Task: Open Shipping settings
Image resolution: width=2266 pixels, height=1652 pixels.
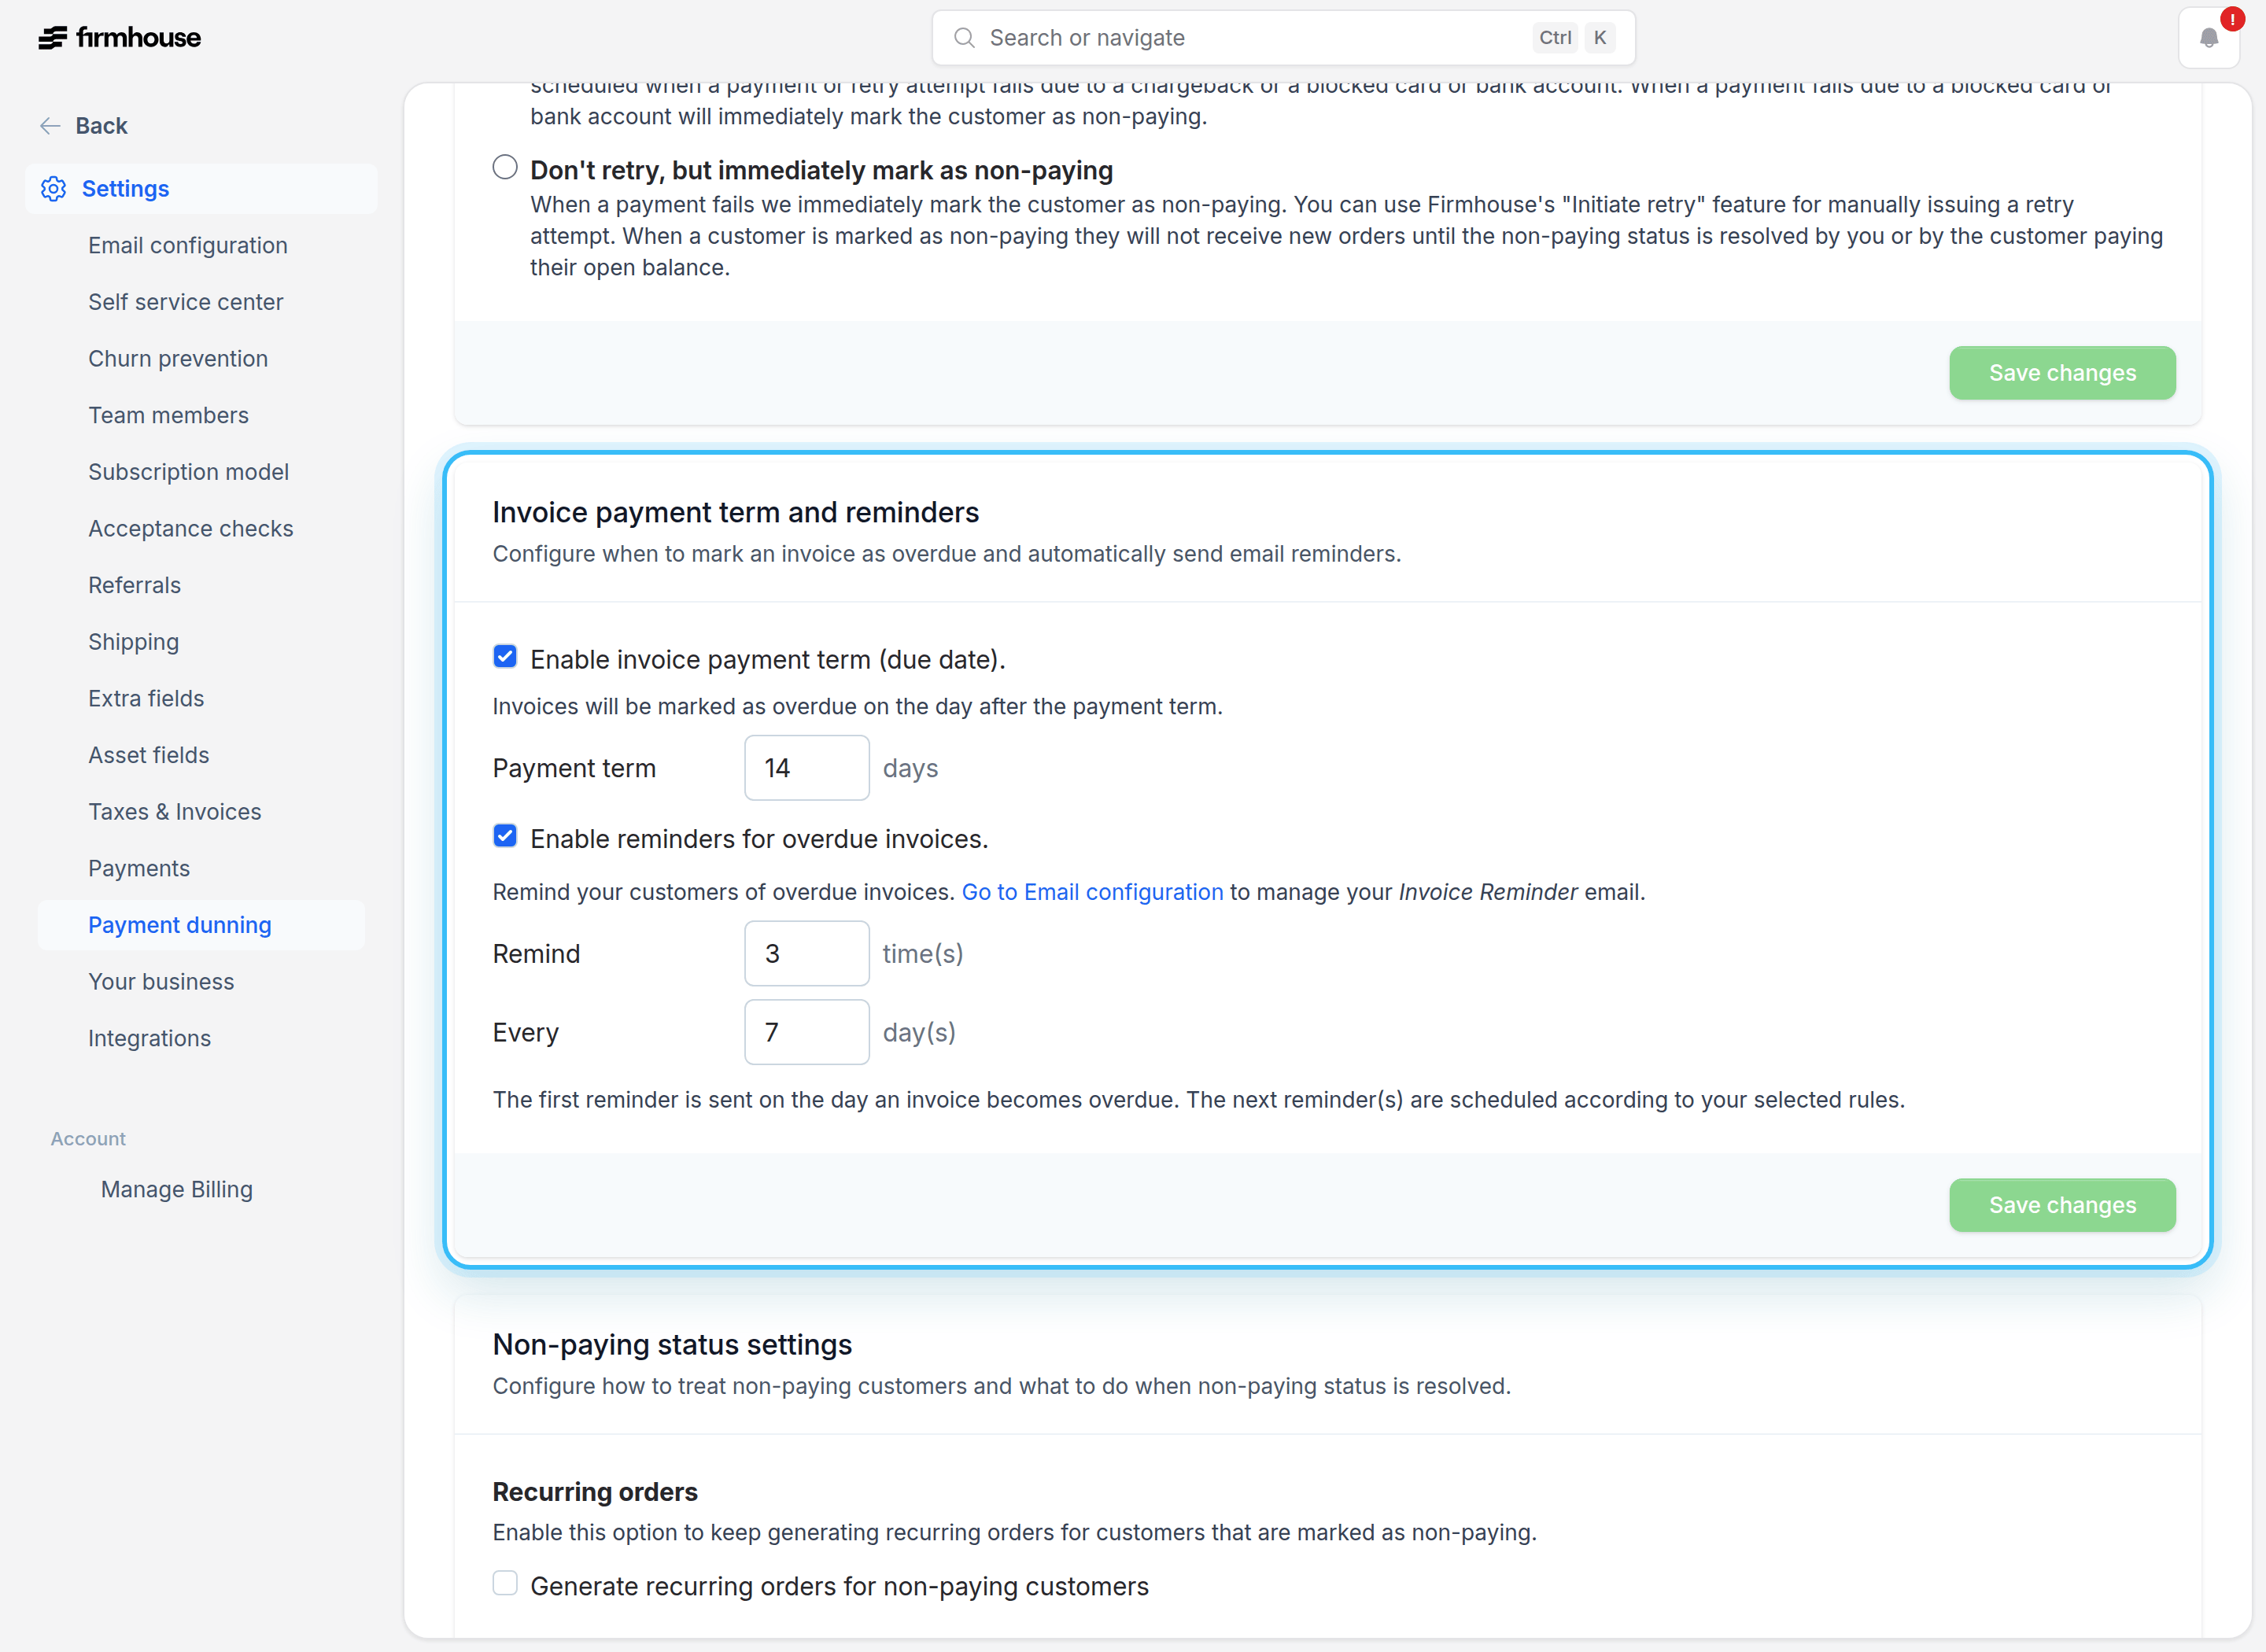Action: [x=134, y=642]
